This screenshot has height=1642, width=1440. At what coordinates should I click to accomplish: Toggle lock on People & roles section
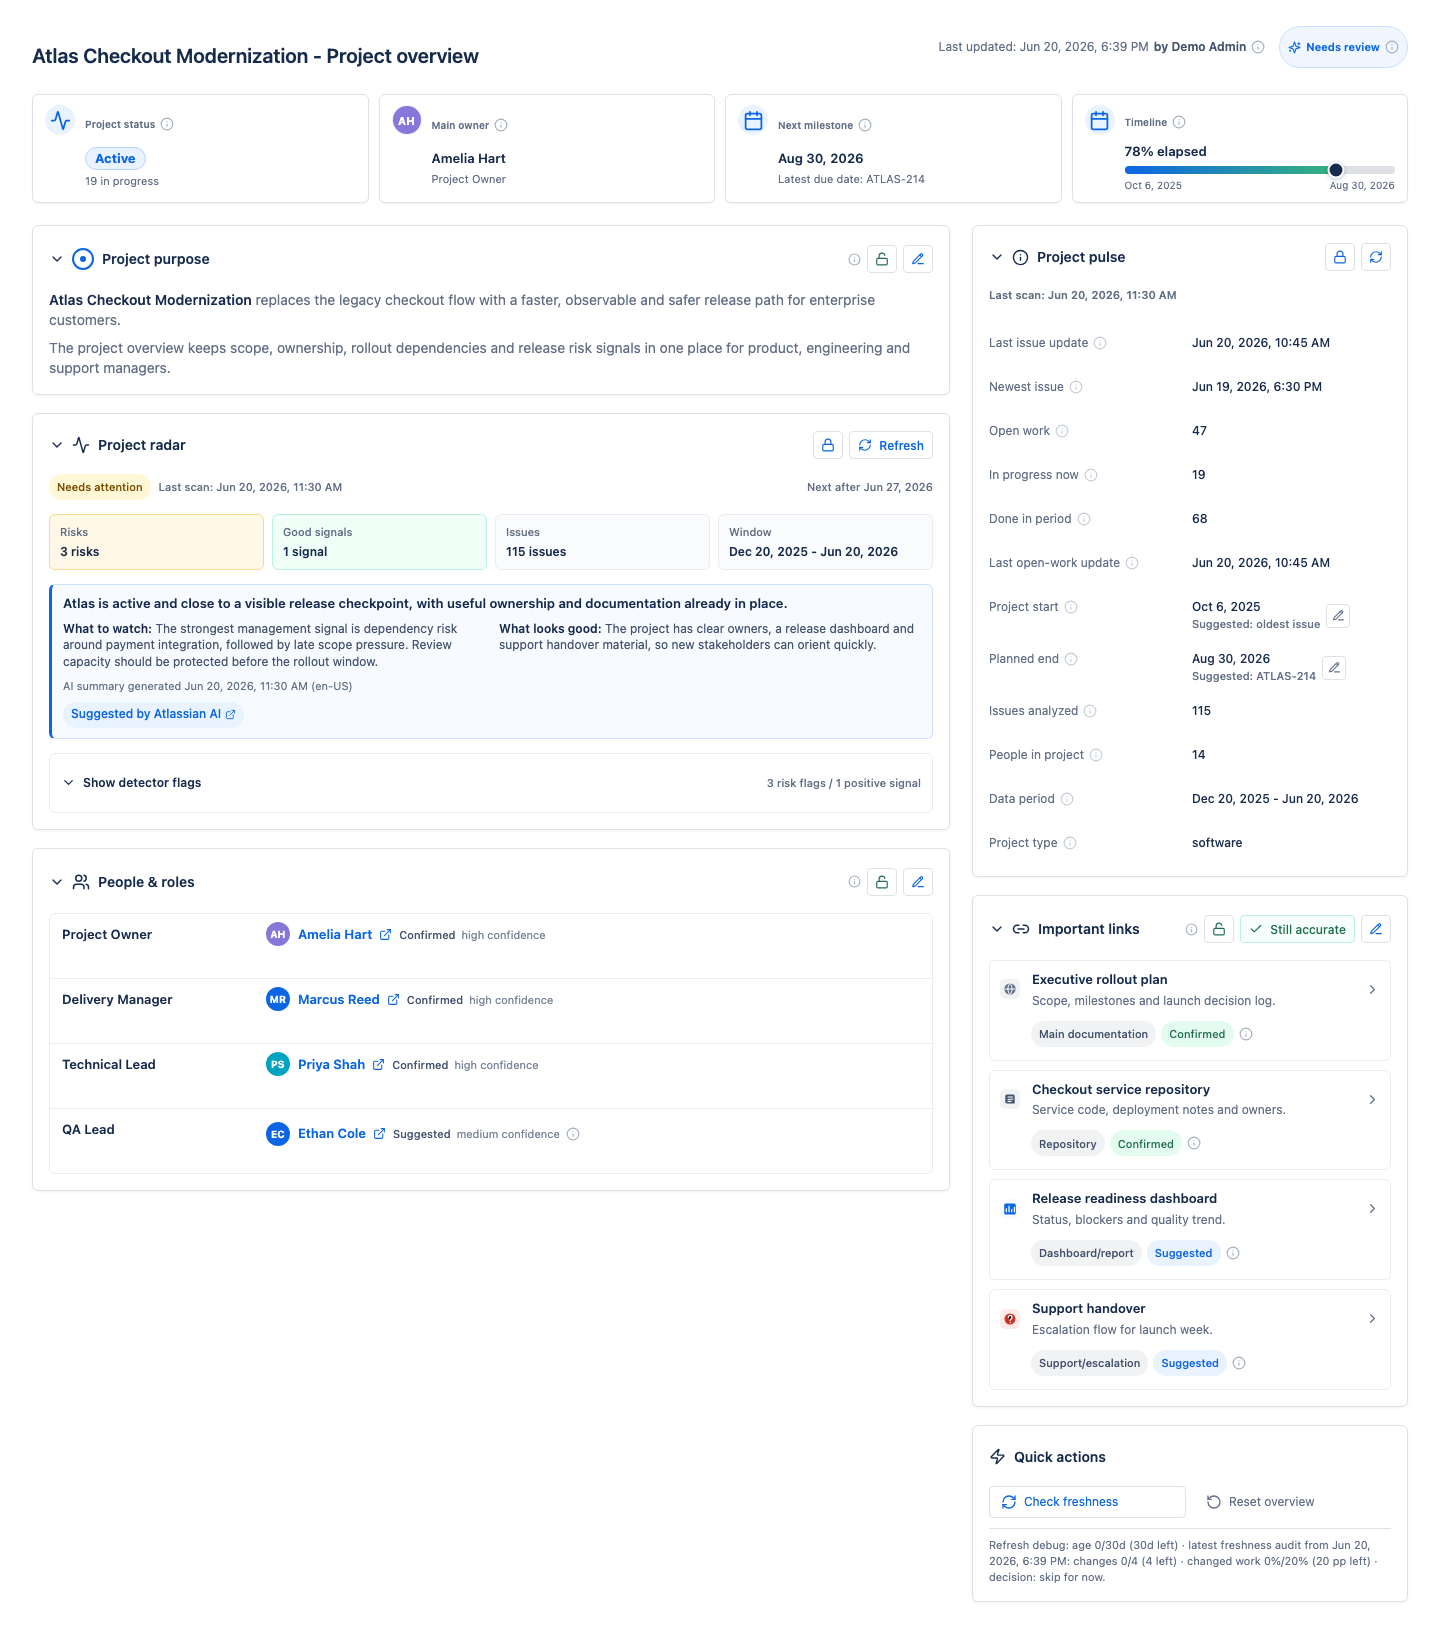click(882, 882)
